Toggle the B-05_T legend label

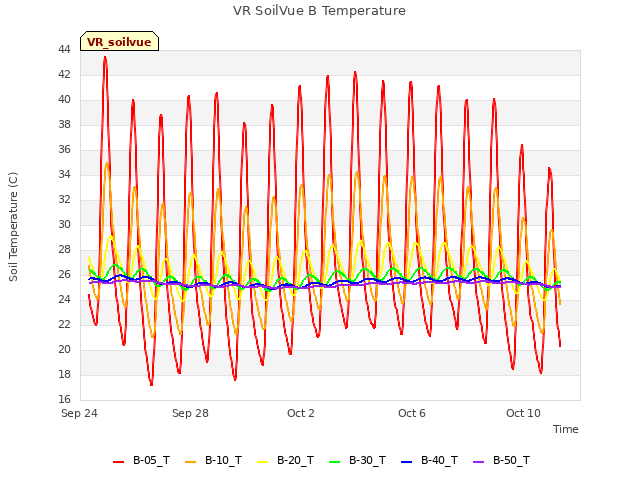click(151, 460)
